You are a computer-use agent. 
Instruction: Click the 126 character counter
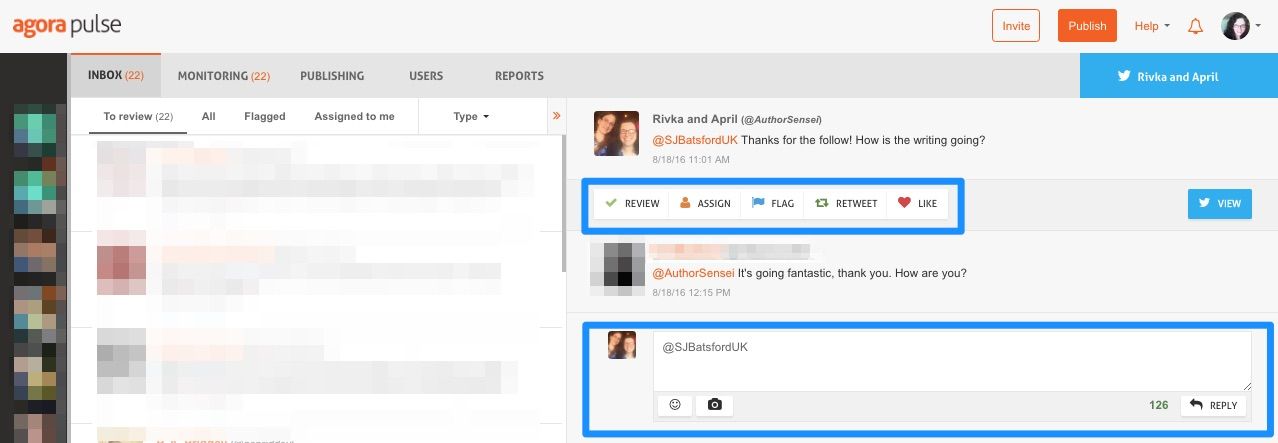[x=1159, y=405]
